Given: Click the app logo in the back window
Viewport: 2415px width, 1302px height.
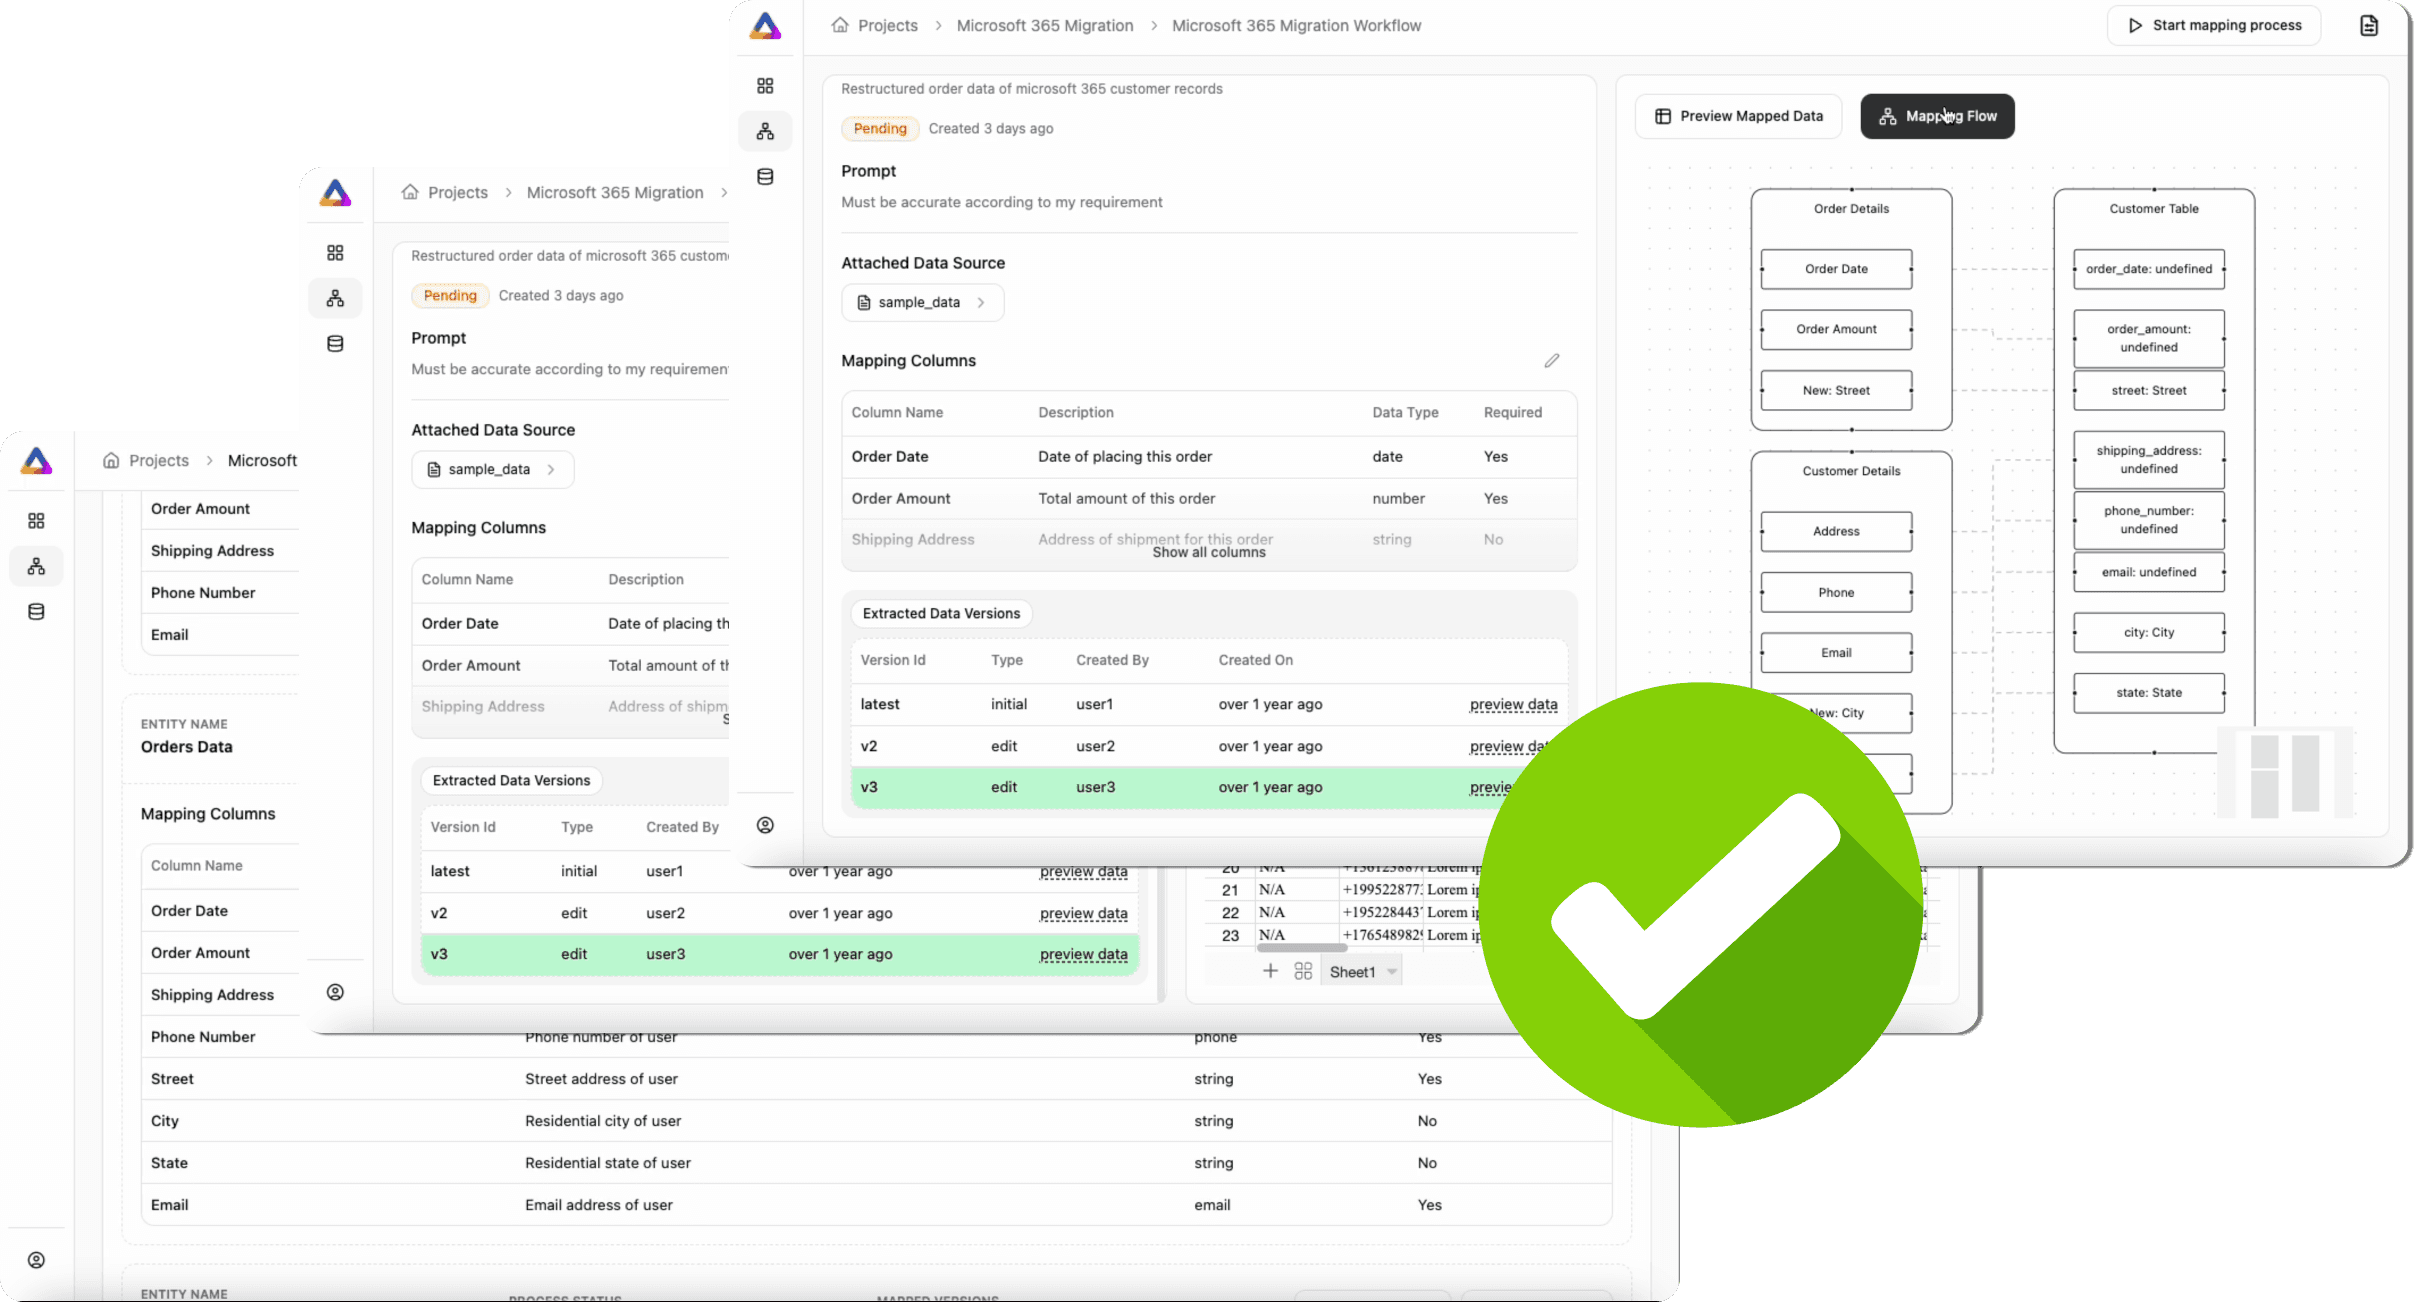Looking at the screenshot, I should click(36, 460).
